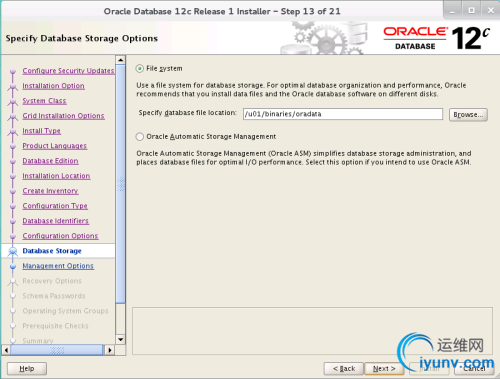Open the Installation Option step
The image size is (500, 379).
click(53, 86)
